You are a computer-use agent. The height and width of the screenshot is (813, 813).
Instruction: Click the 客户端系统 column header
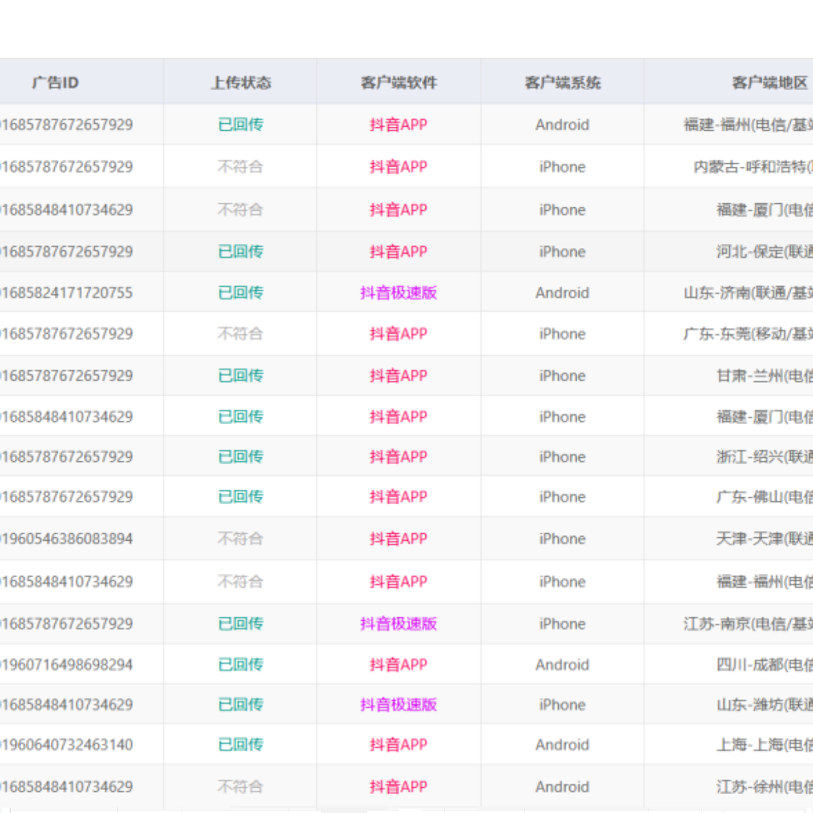click(562, 83)
